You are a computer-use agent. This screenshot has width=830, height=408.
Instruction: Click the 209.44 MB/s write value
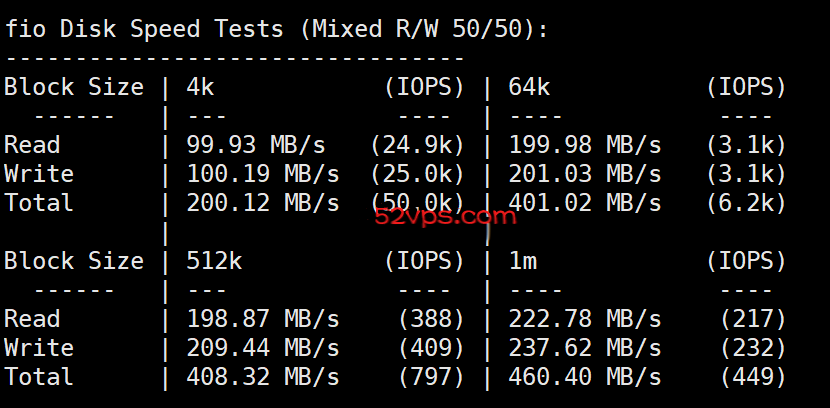263,348
